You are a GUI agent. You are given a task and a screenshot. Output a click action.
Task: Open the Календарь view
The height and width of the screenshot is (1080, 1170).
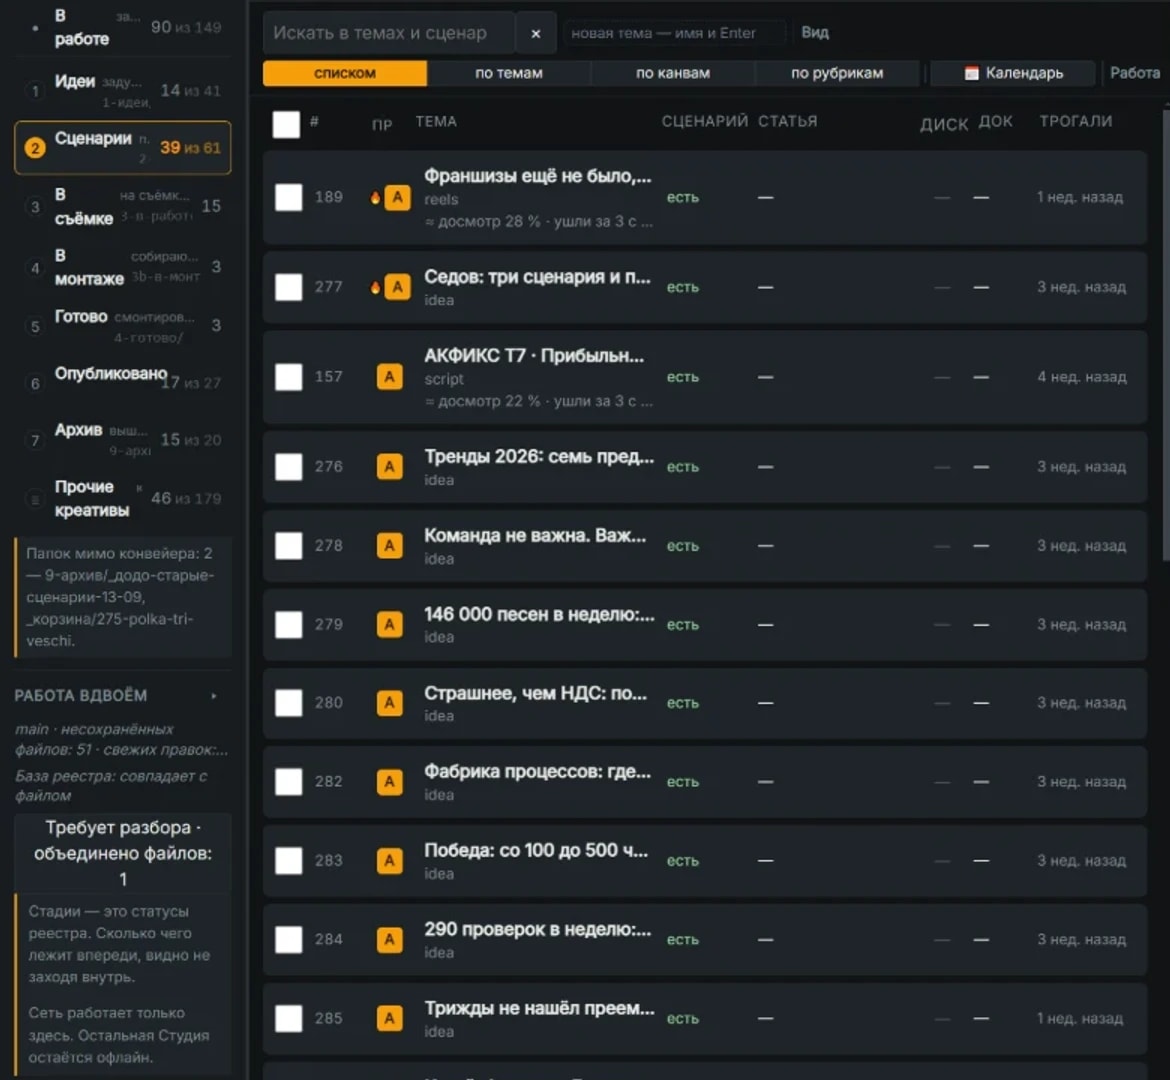coord(1013,73)
